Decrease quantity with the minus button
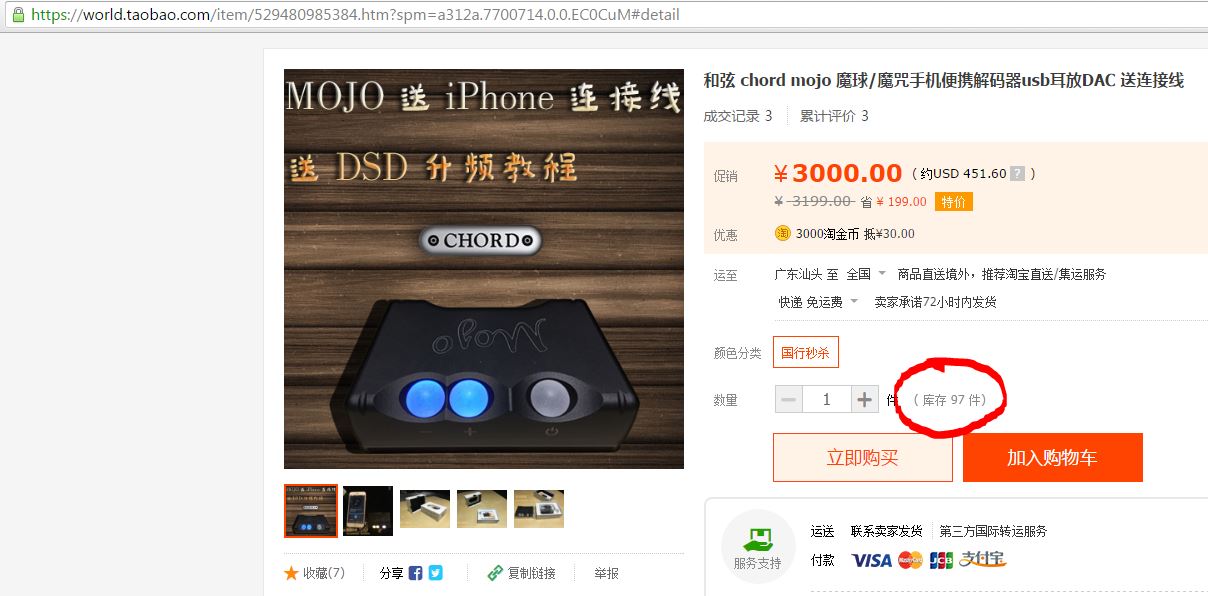The width and height of the screenshot is (1208, 596). pos(789,400)
